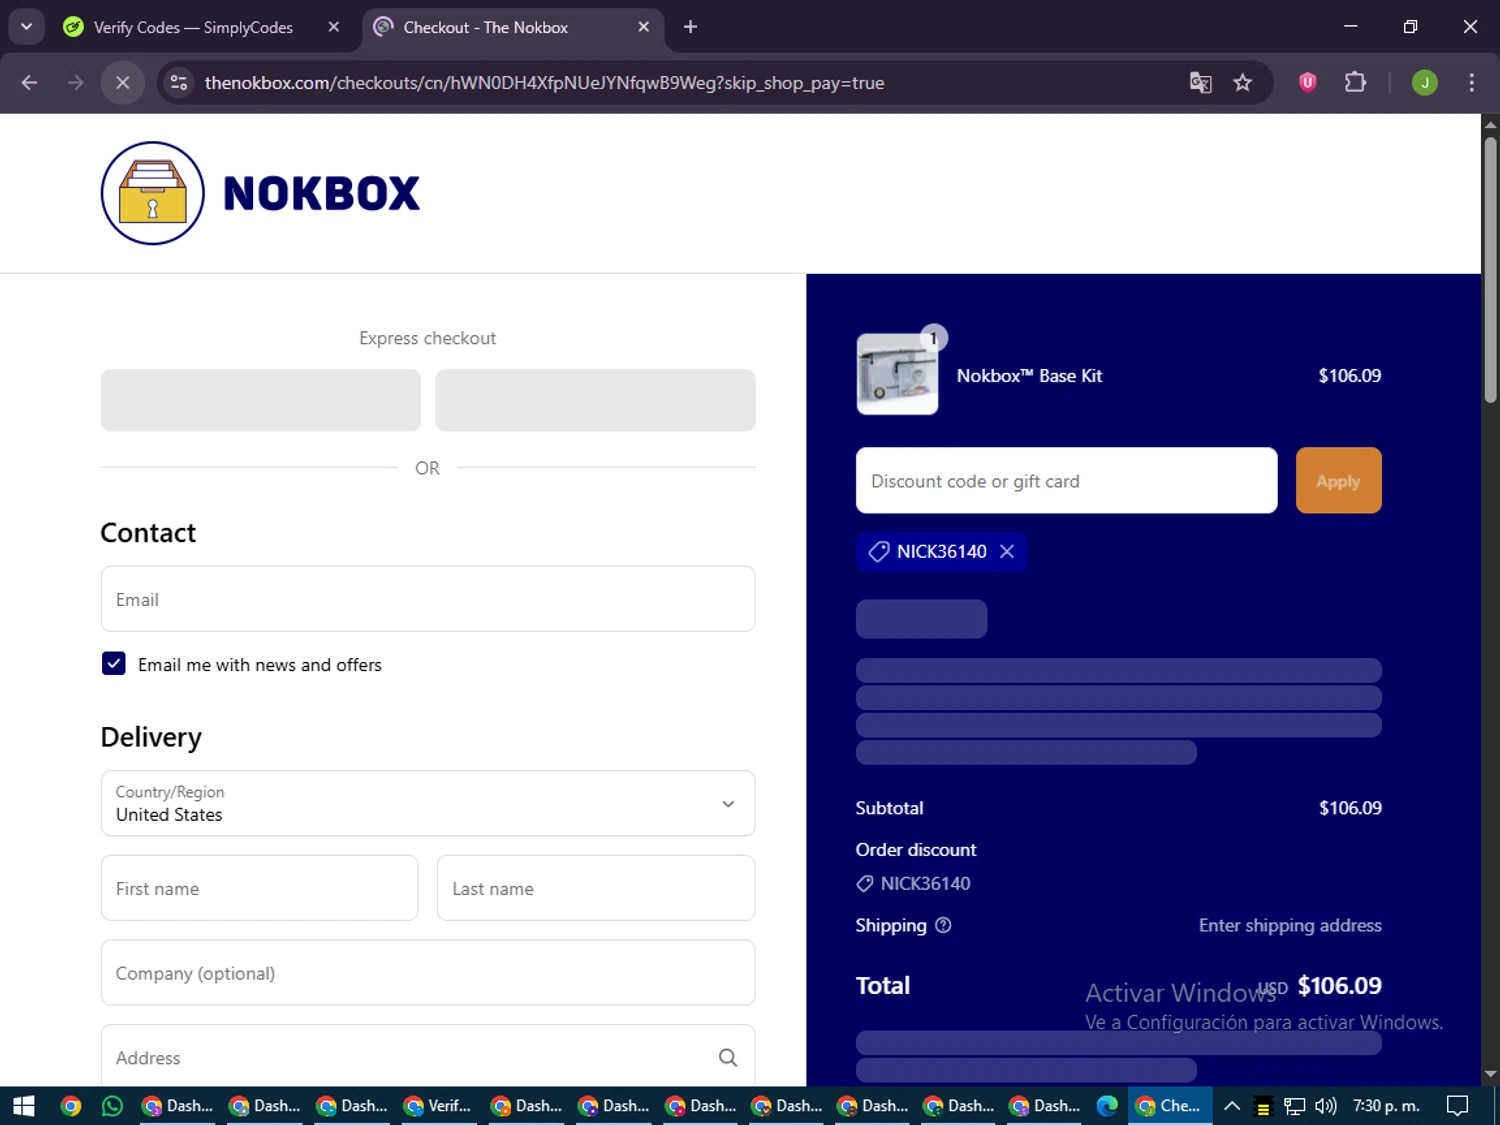Image resolution: width=1500 pixels, height=1125 pixels.
Task: Click the page vertical scrollbar thumb
Action: coord(1490,270)
